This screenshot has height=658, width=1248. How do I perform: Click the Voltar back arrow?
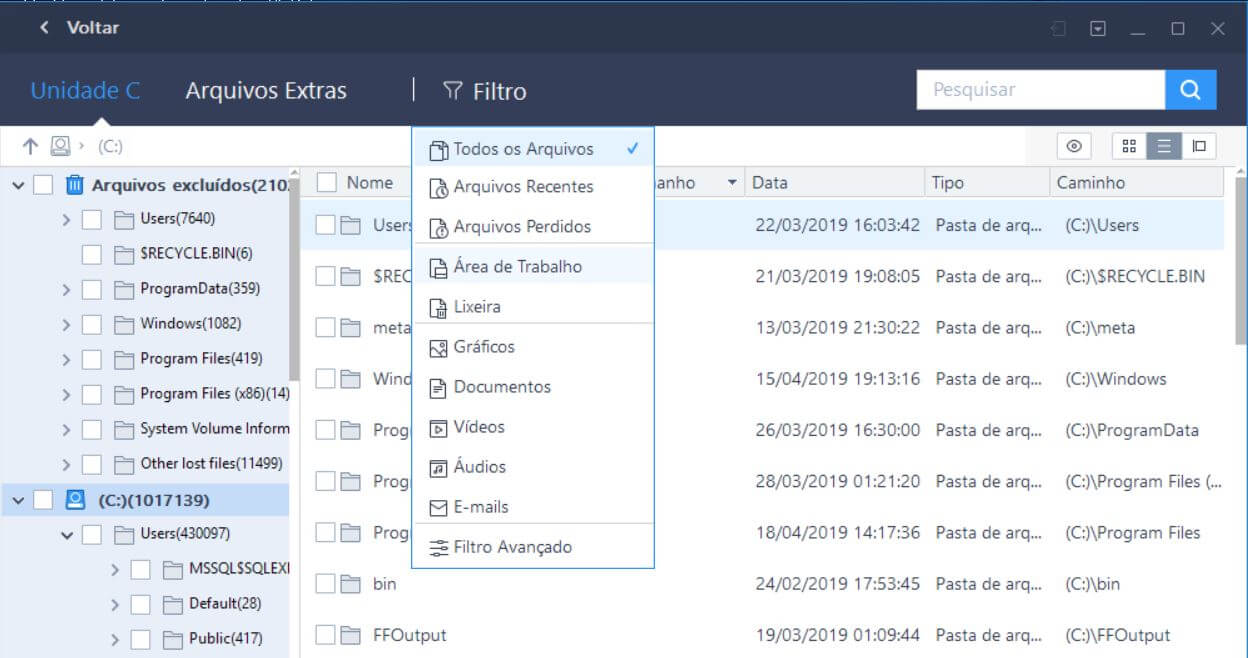[44, 28]
